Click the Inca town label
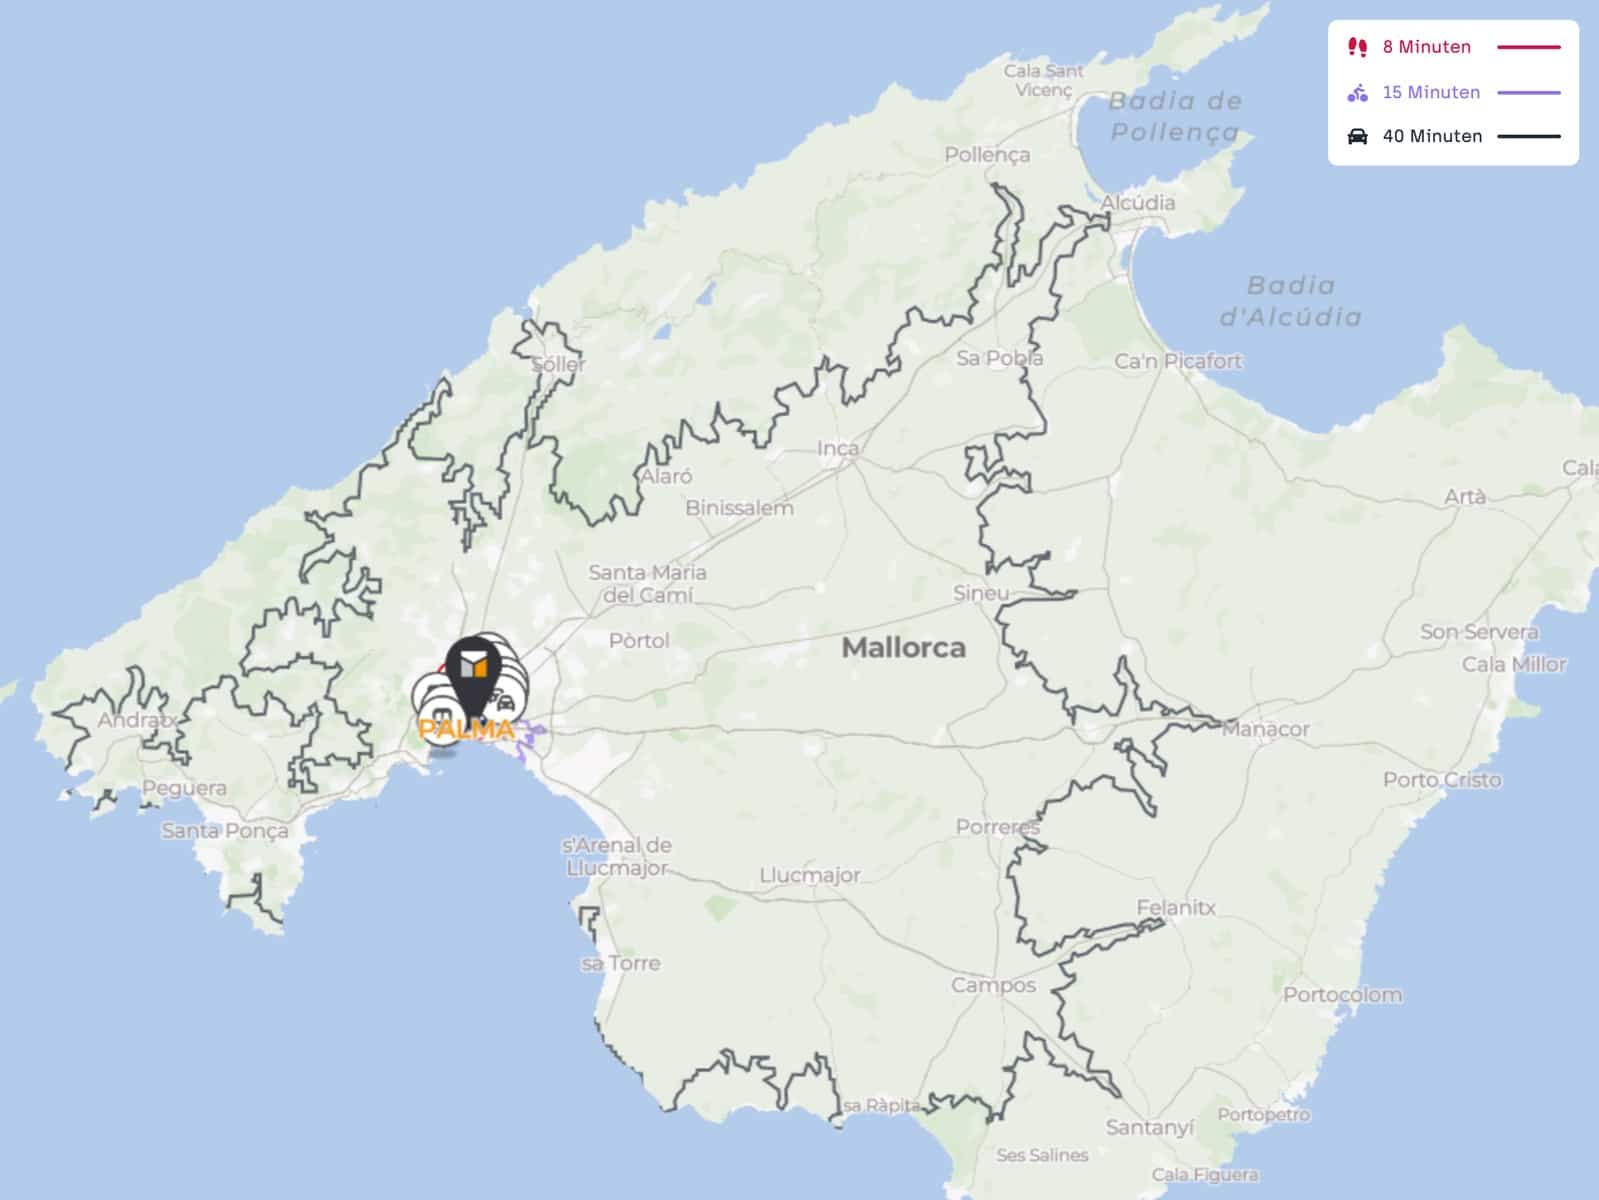Image resolution: width=1599 pixels, height=1200 pixels. point(838,448)
